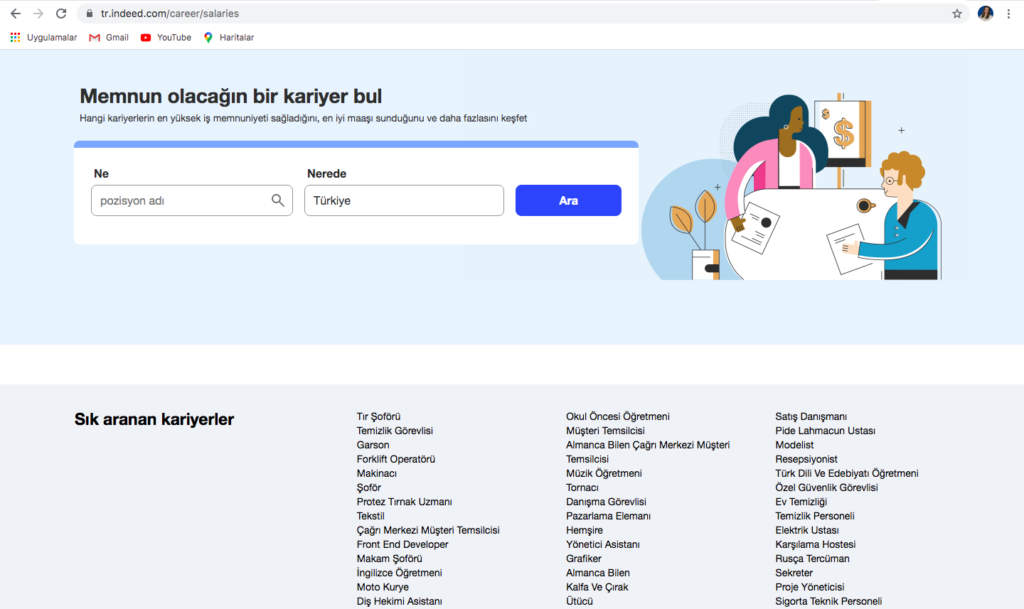Screen dimensions: 1024x609
Task: Reload the page with refresh icon
Action: point(61,14)
